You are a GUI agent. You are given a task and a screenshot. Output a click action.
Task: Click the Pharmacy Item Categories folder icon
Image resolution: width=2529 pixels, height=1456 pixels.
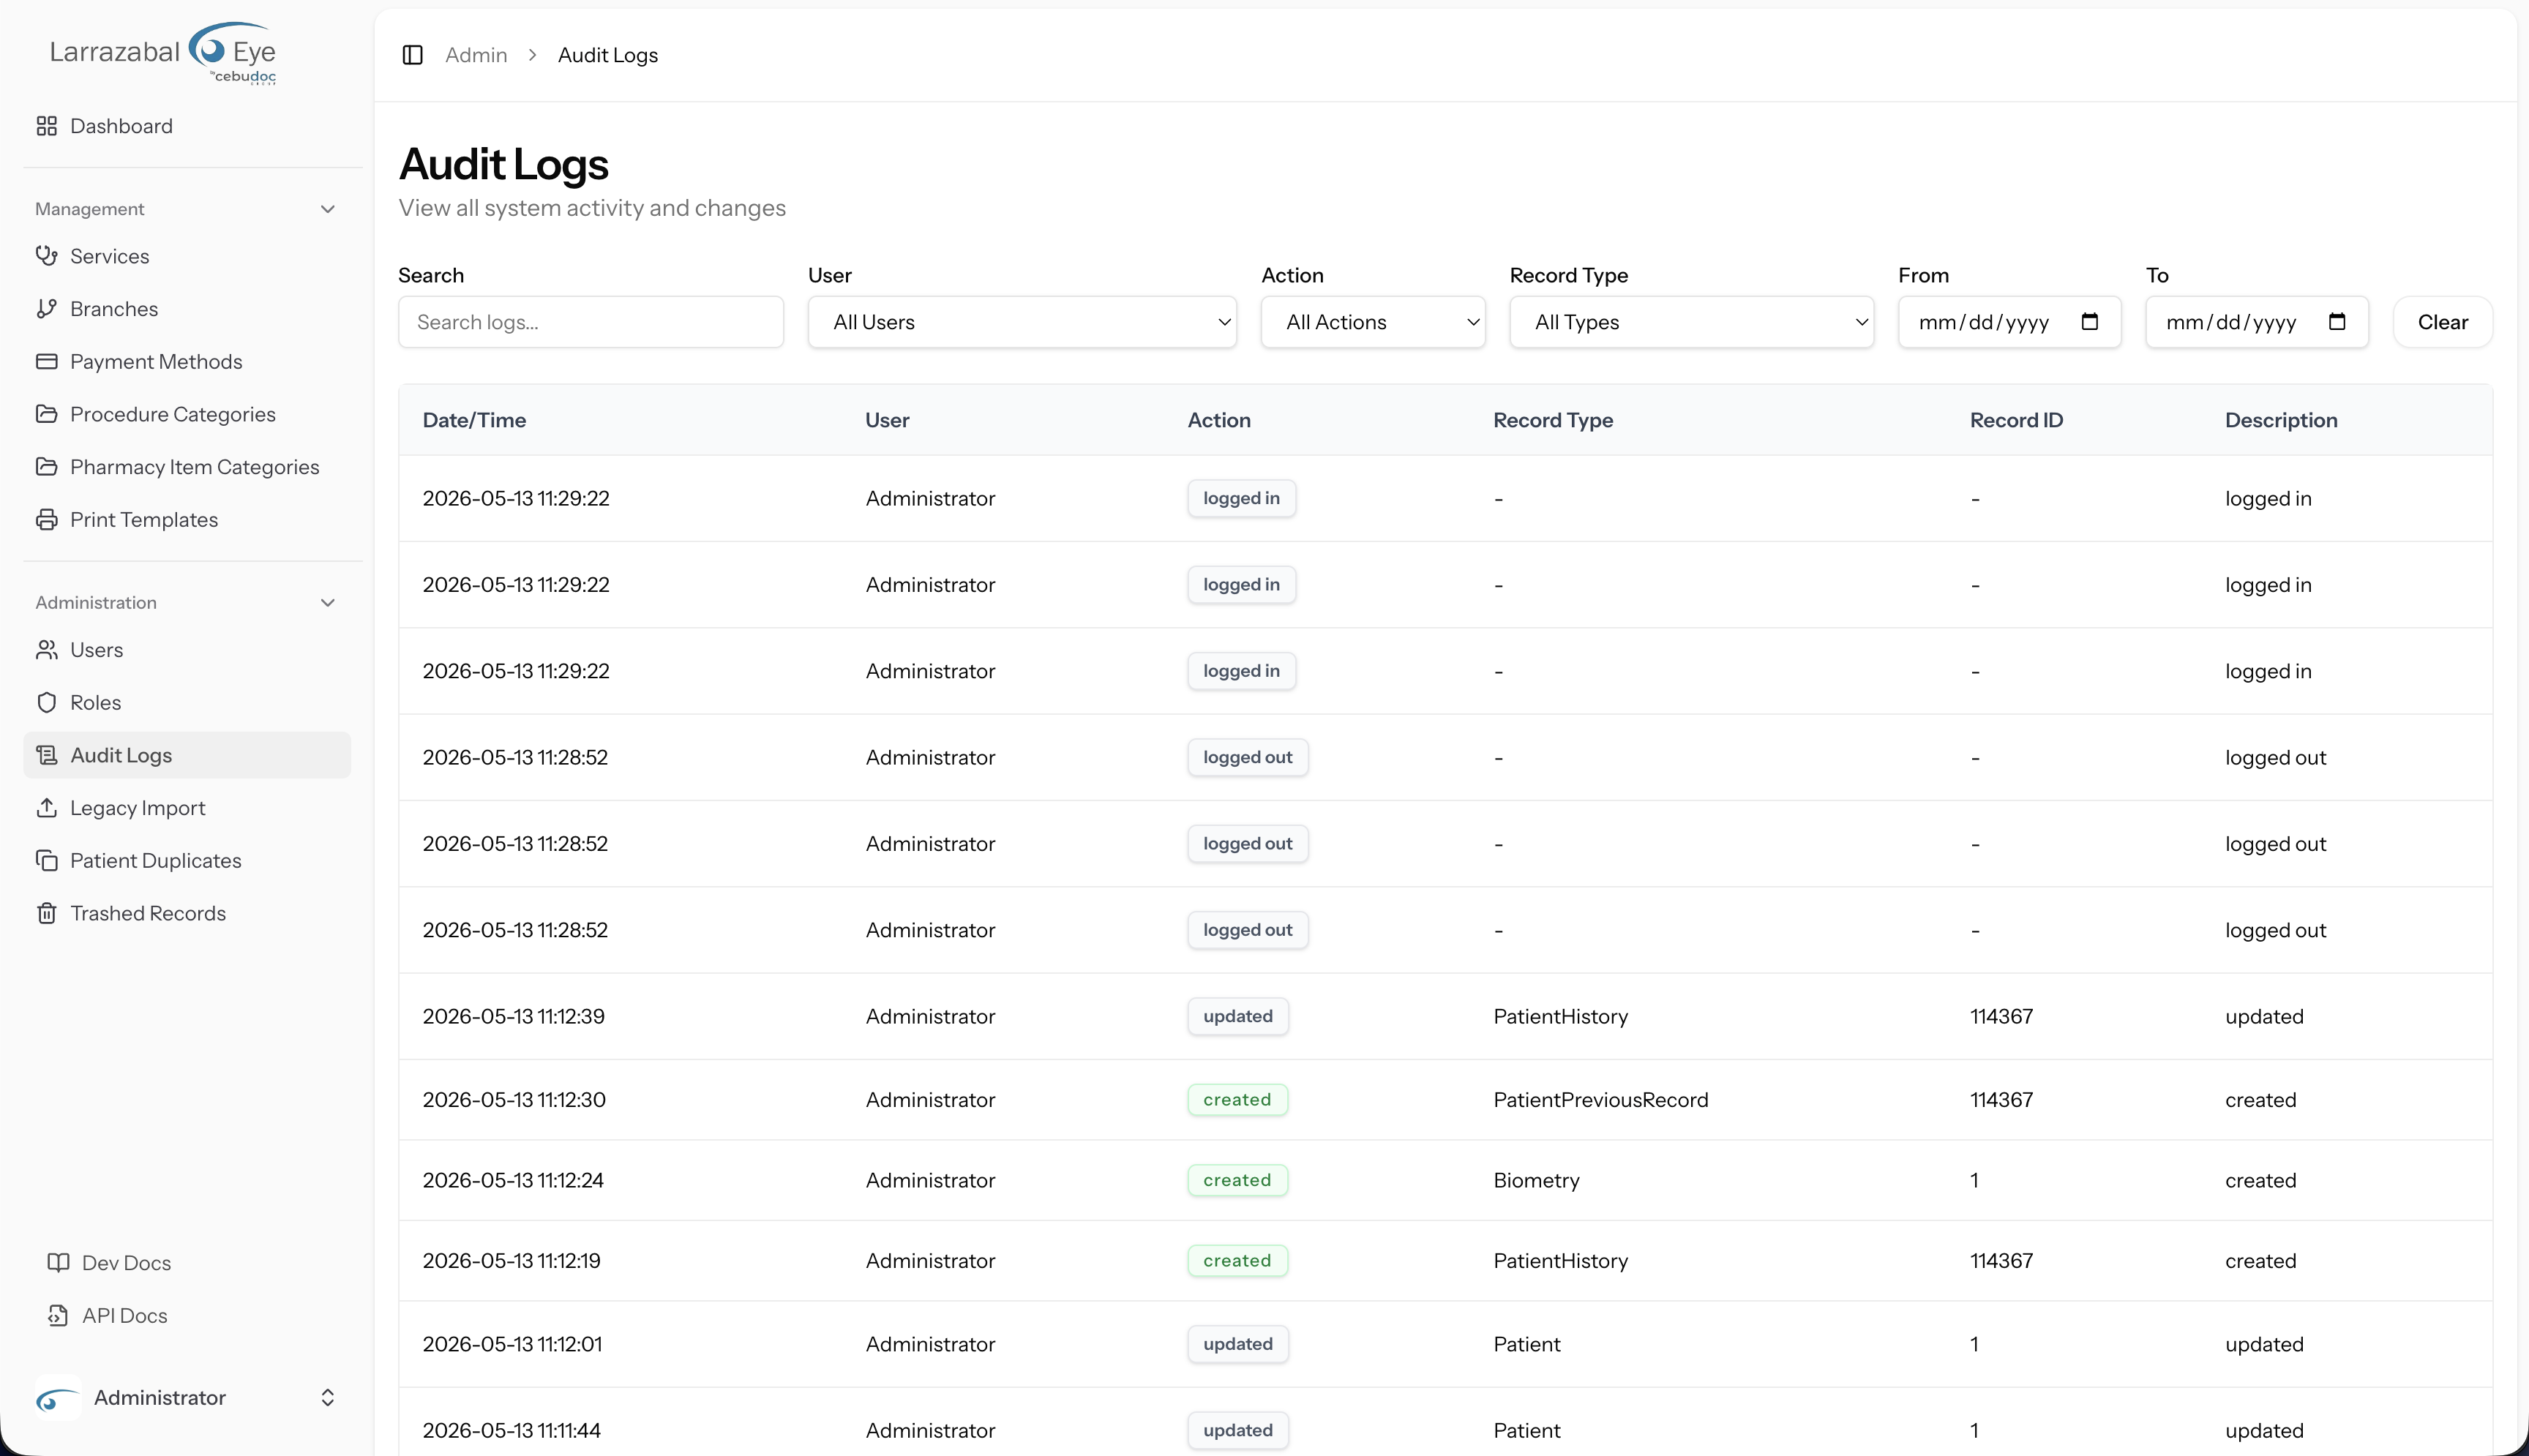coord(46,467)
